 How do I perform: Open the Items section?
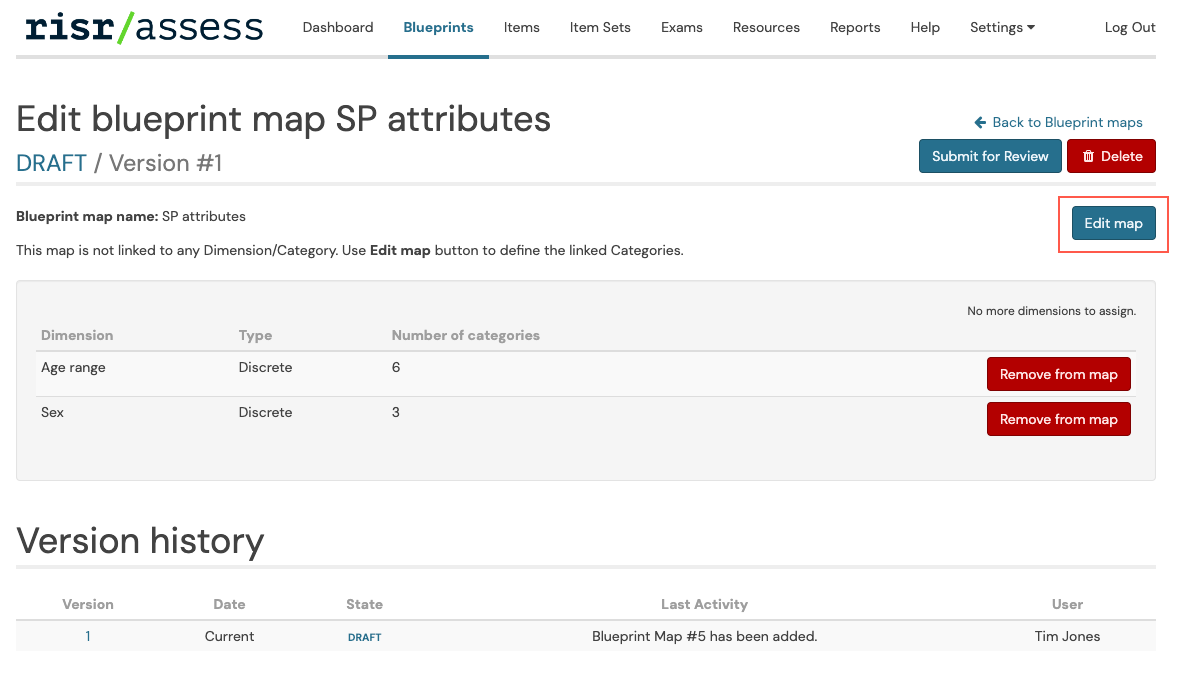(x=521, y=28)
